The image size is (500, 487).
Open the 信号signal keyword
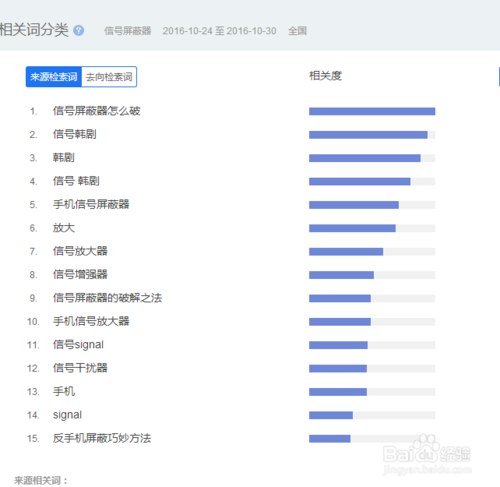tap(78, 345)
